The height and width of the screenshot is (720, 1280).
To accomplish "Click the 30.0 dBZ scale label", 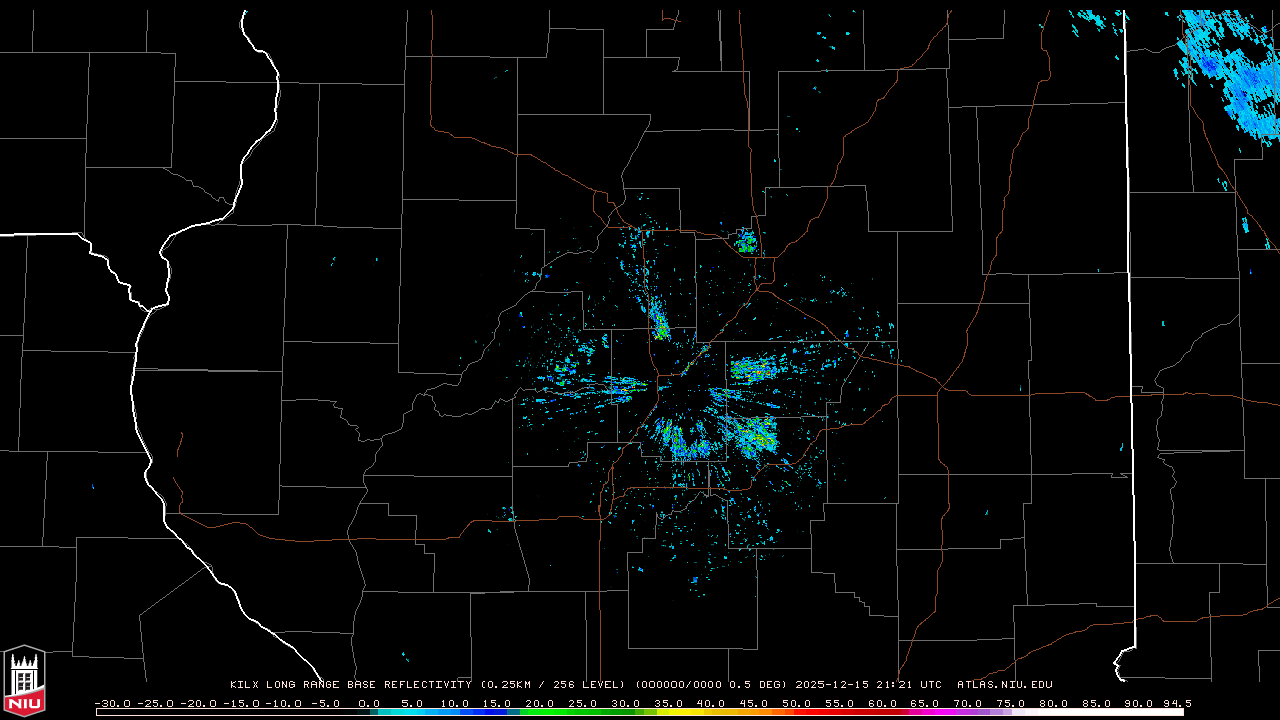I will point(626,703).
